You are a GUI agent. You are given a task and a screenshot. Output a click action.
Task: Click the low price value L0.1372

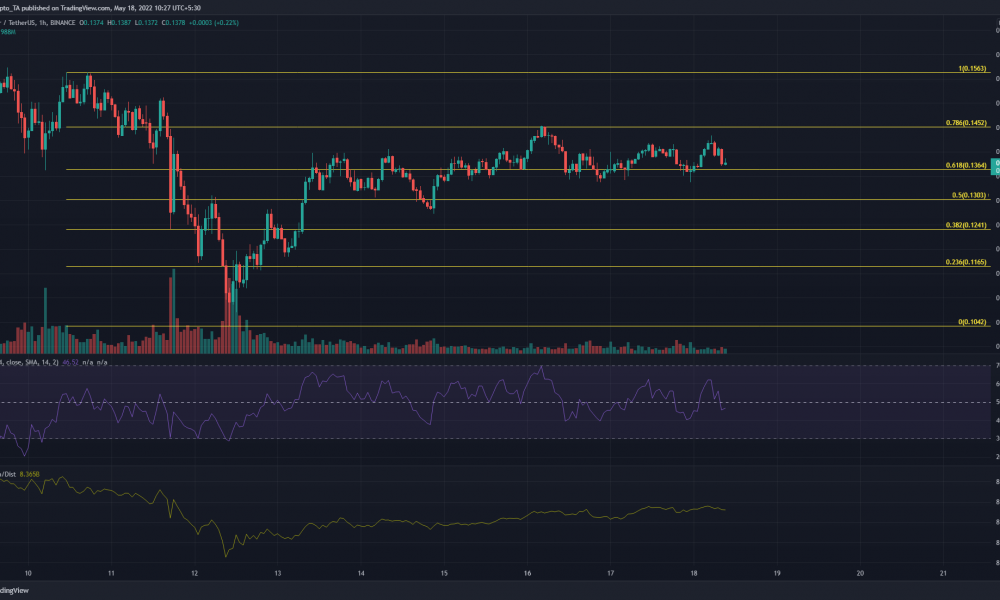click(x=146, y=23)
